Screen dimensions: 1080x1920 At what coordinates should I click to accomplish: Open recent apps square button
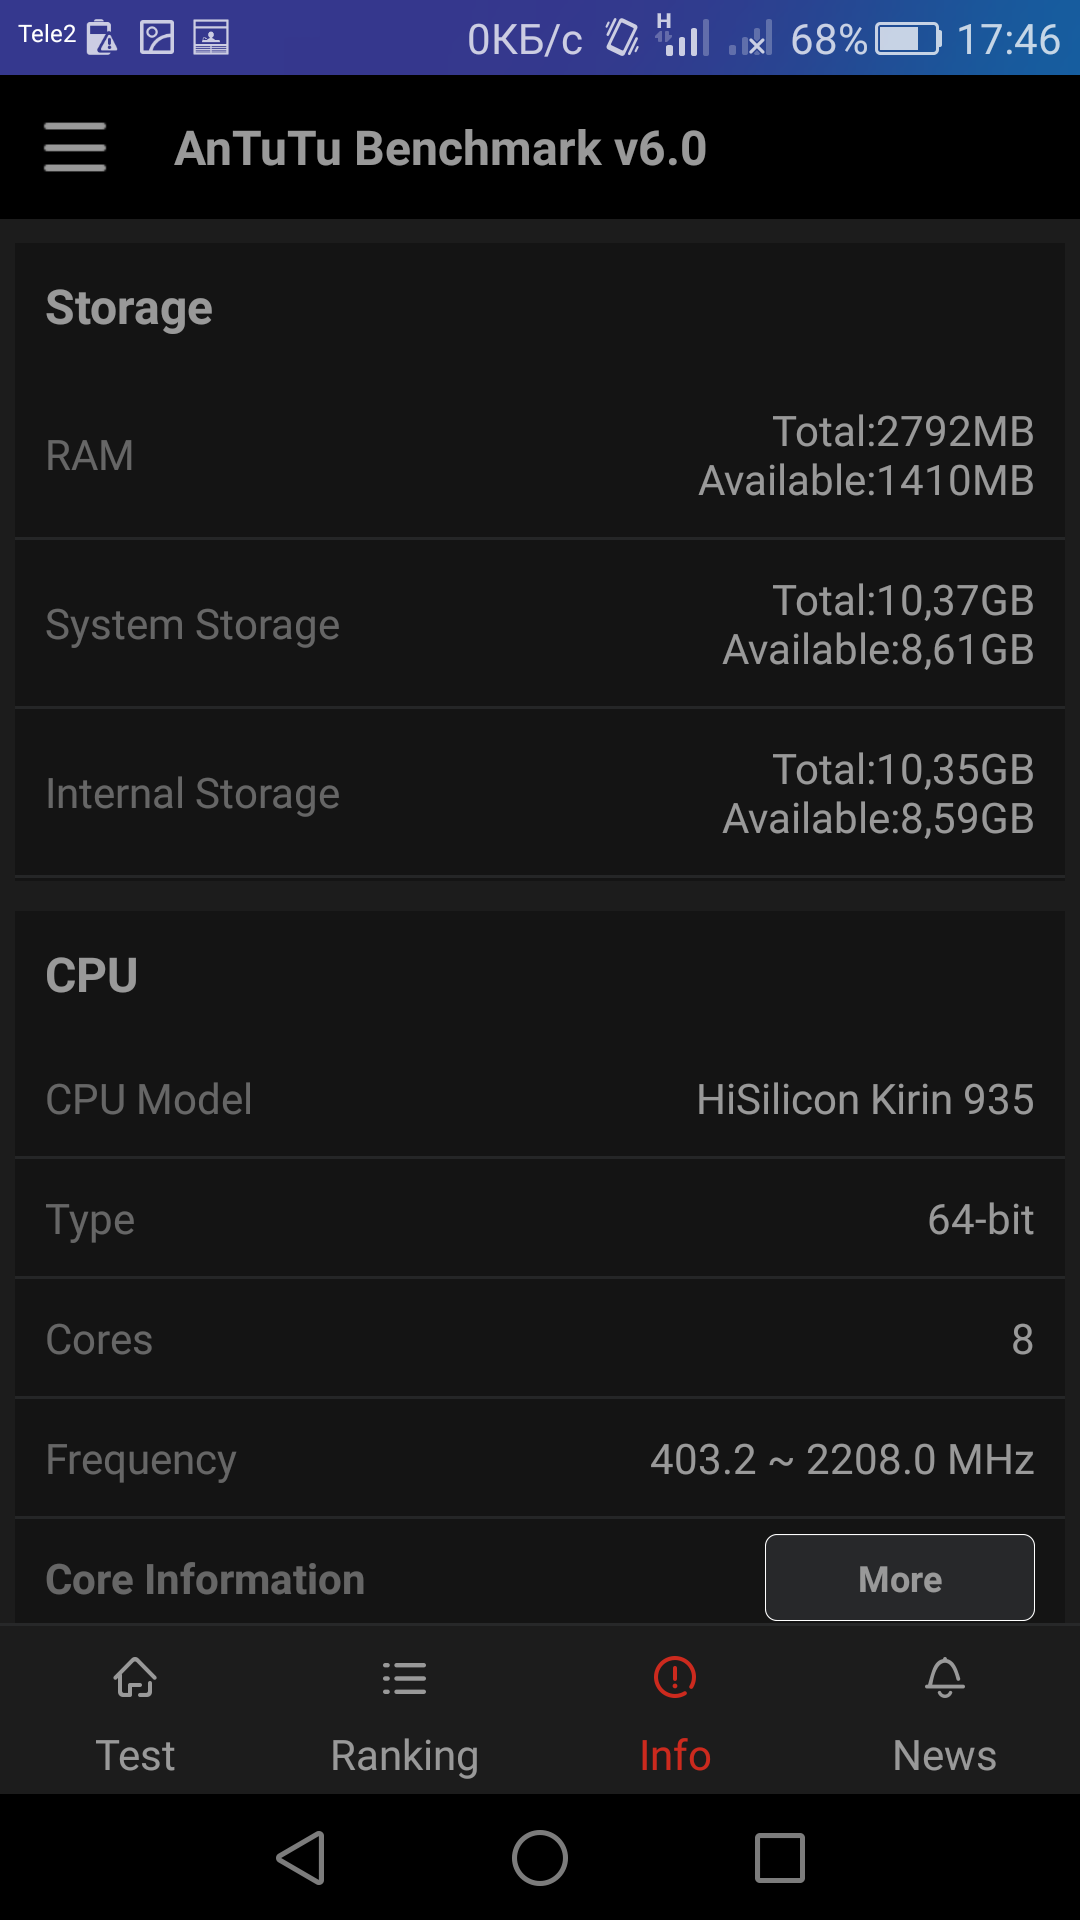pyautogui.click(x=780, y=1858)
